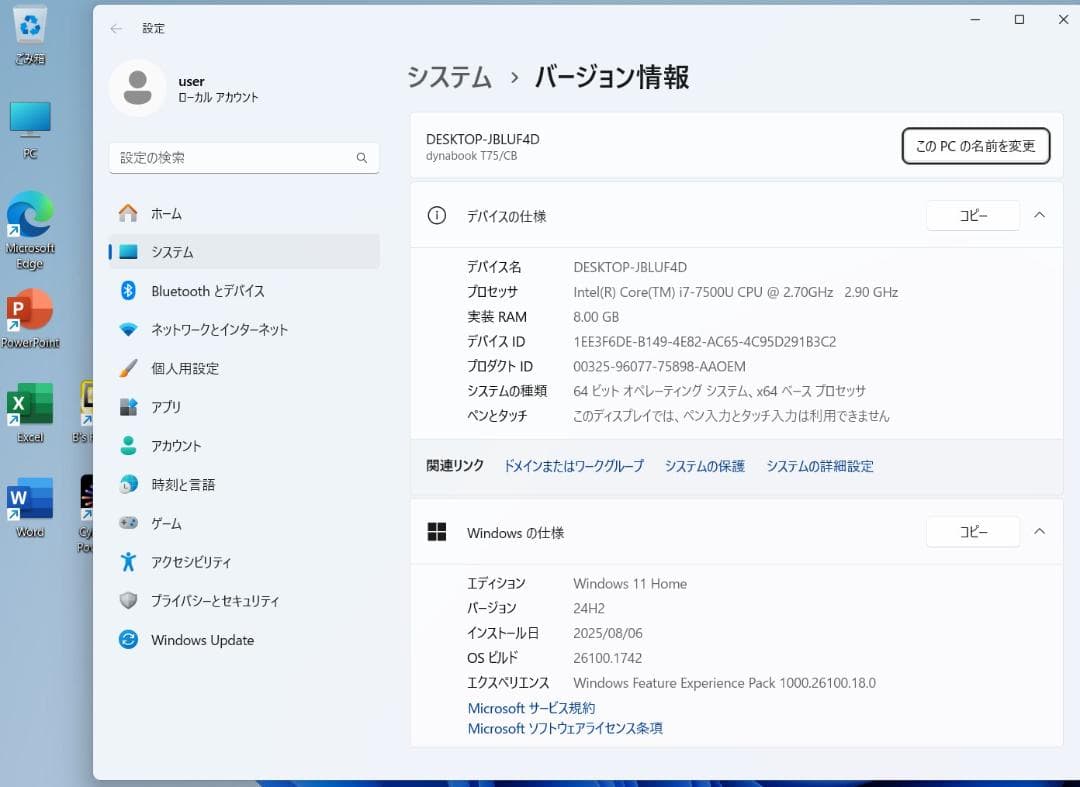Collapse the Windows の仕様 panel
The width and height of the screenshot is (1080, 787).
click(1038, 531)
